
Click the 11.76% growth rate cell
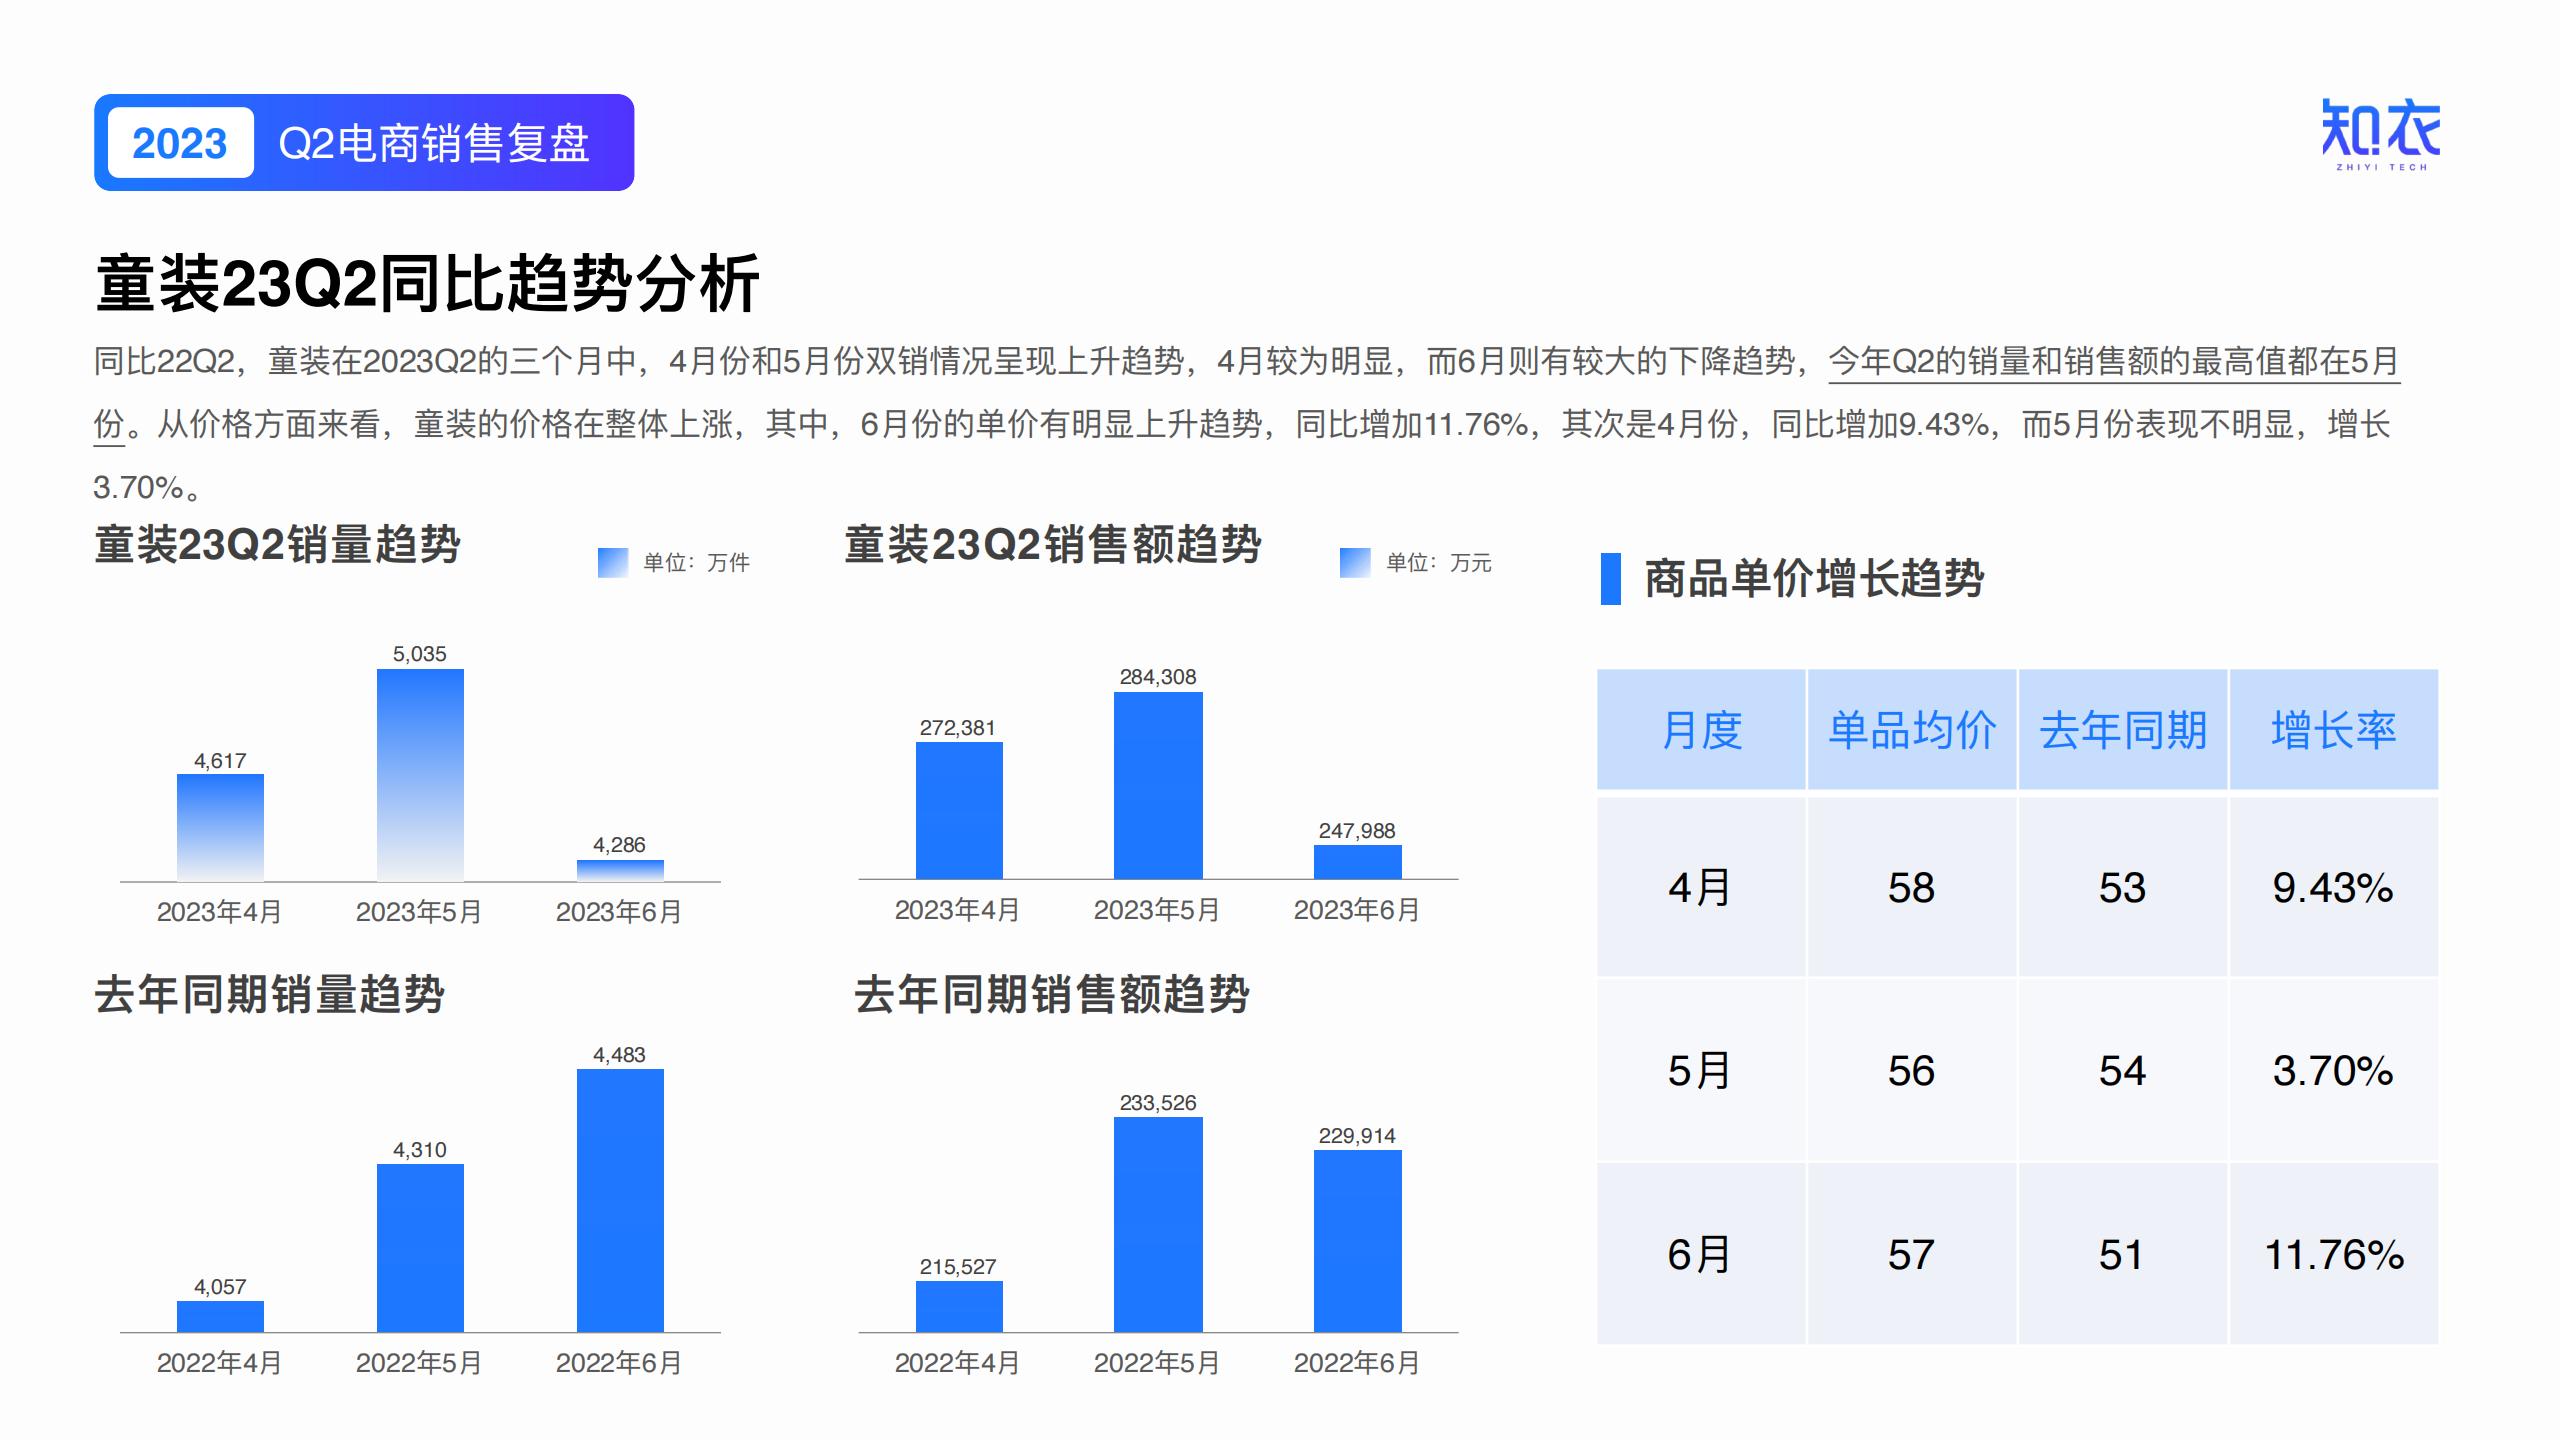point(2334,1255)
